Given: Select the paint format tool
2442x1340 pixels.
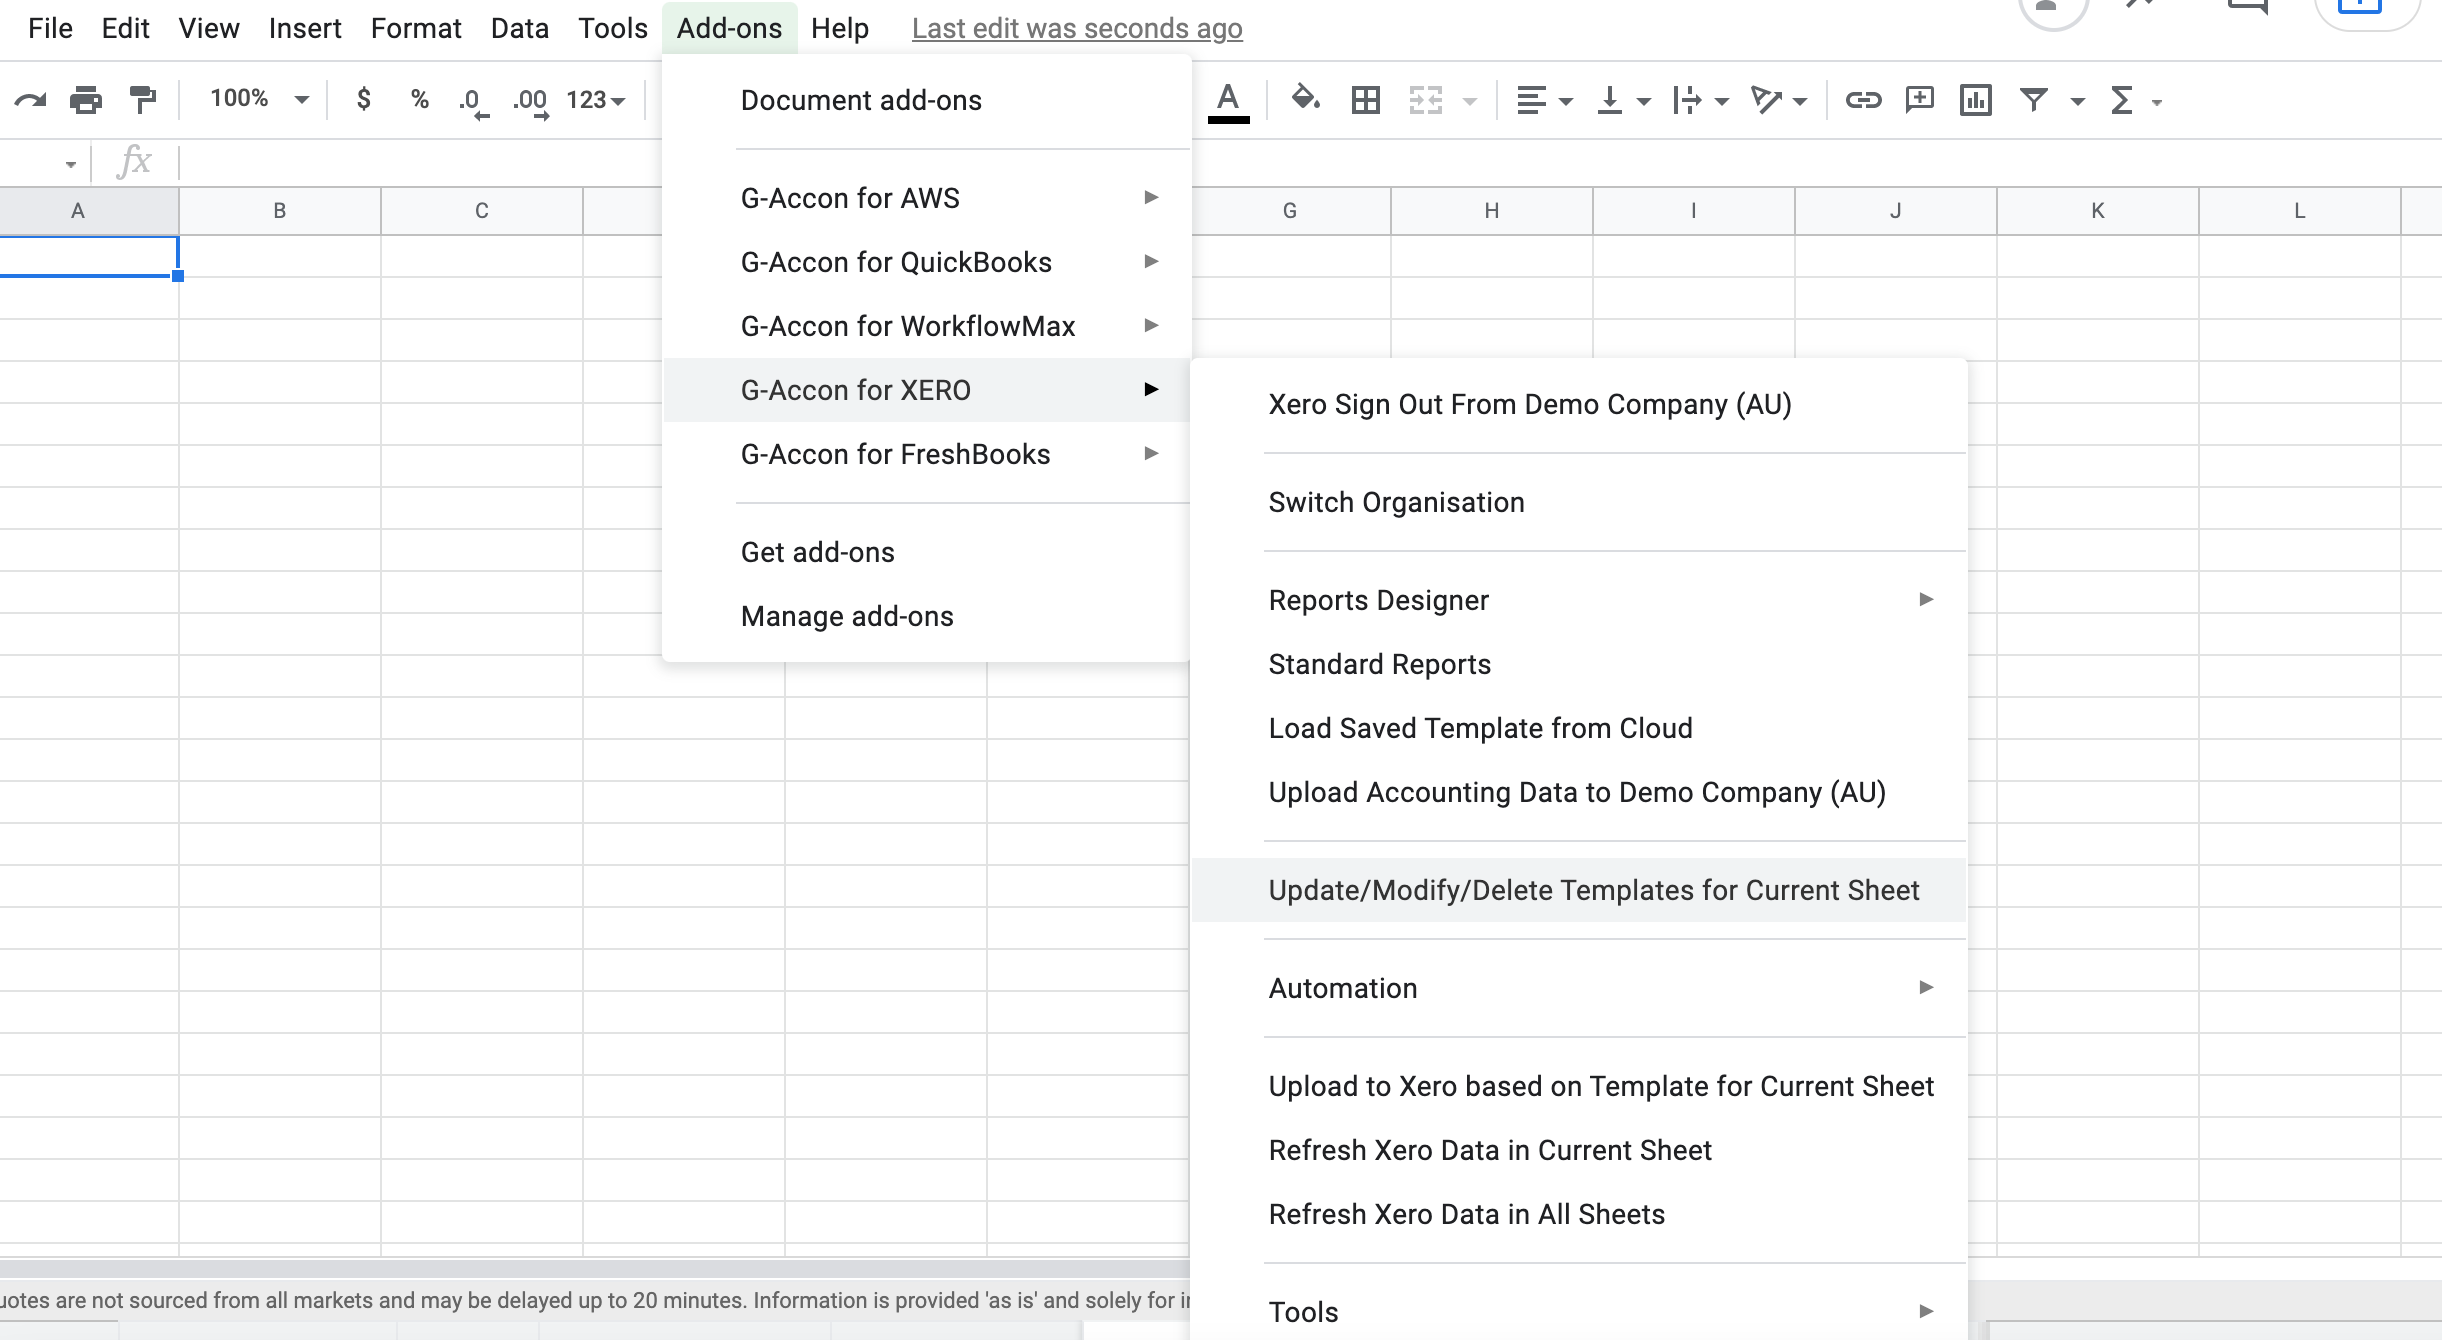Looking at the screenshot, I should pyautogui.click(x=143, y=100).
